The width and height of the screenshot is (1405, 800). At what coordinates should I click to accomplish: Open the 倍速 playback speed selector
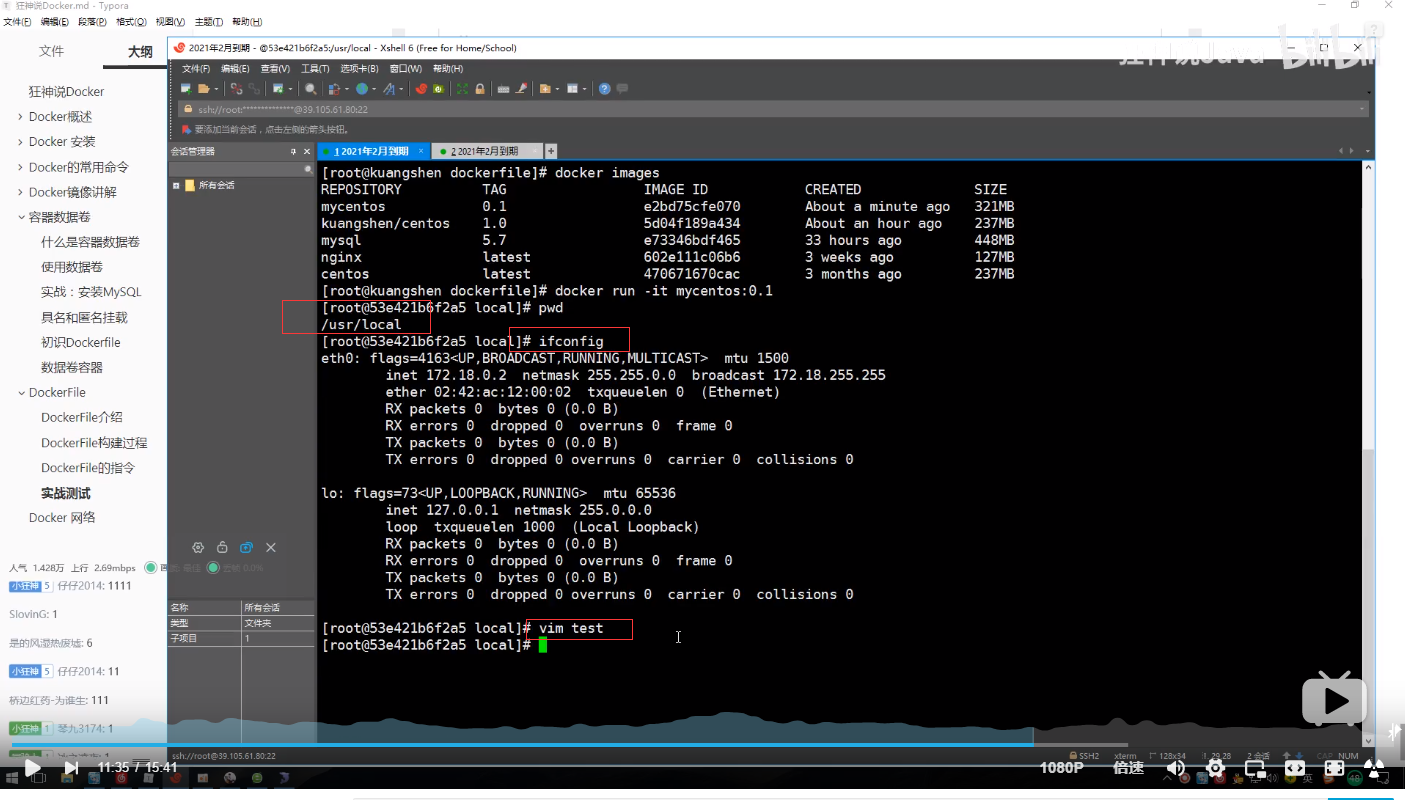click(1128, 768)
